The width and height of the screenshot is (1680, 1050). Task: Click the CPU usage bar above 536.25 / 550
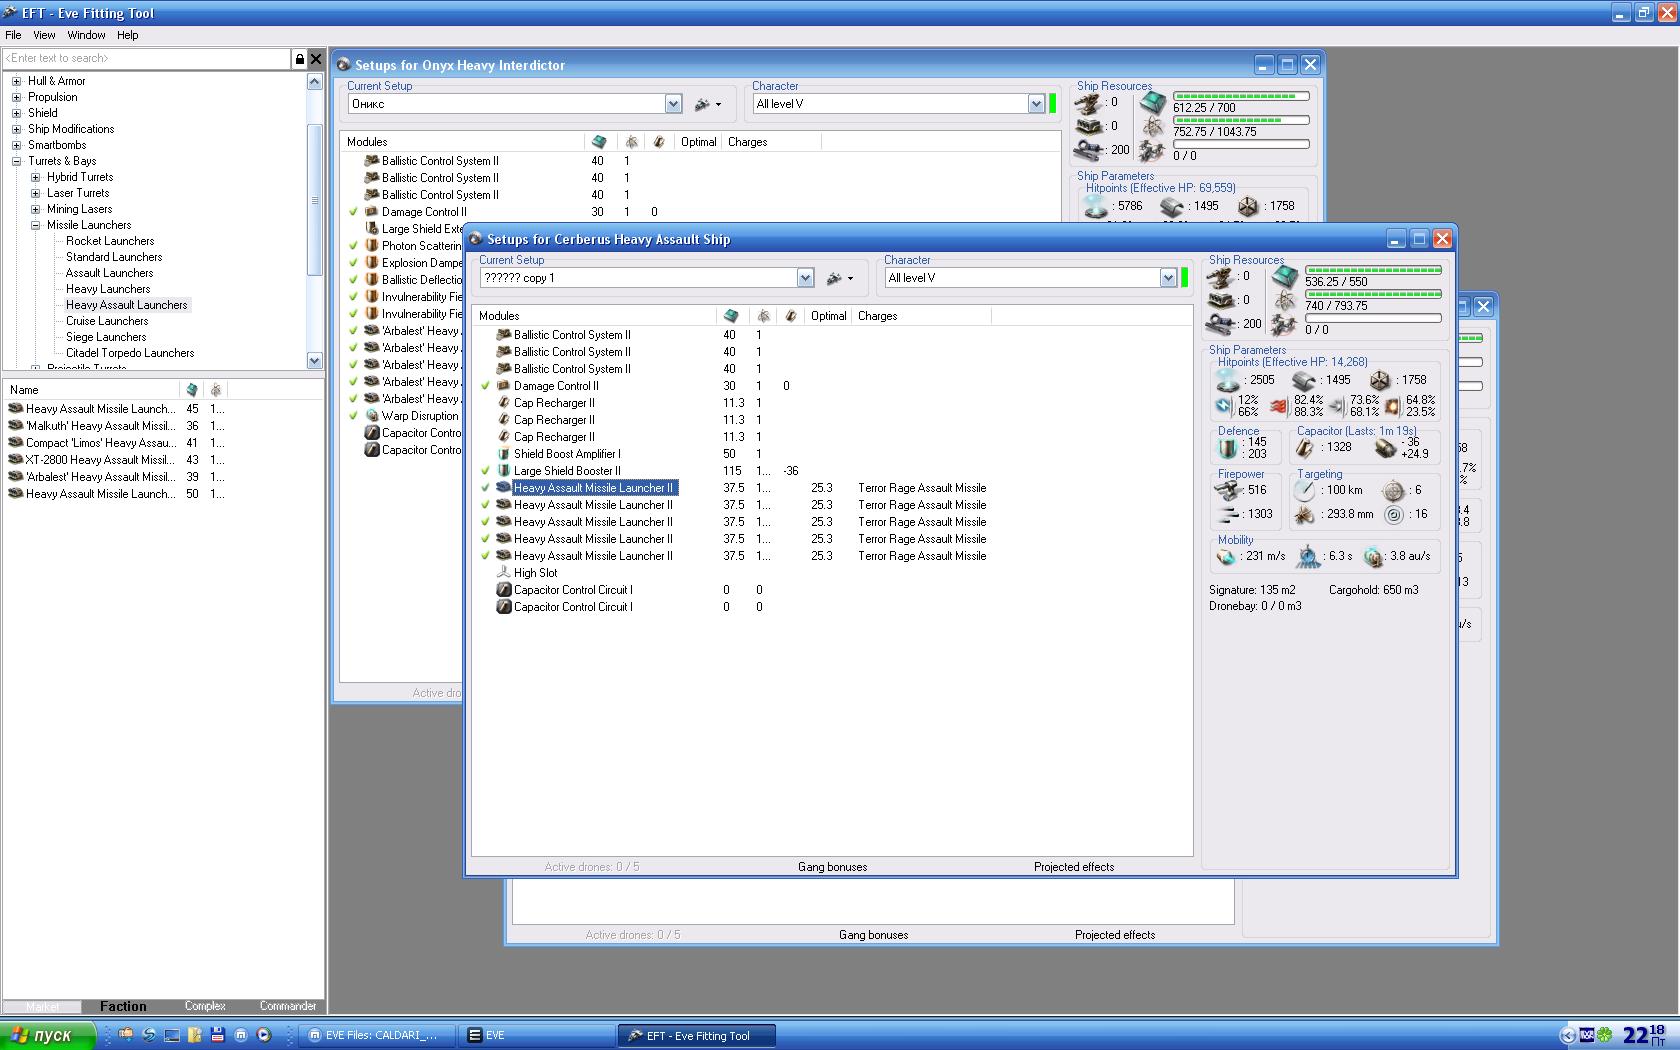1373,270
